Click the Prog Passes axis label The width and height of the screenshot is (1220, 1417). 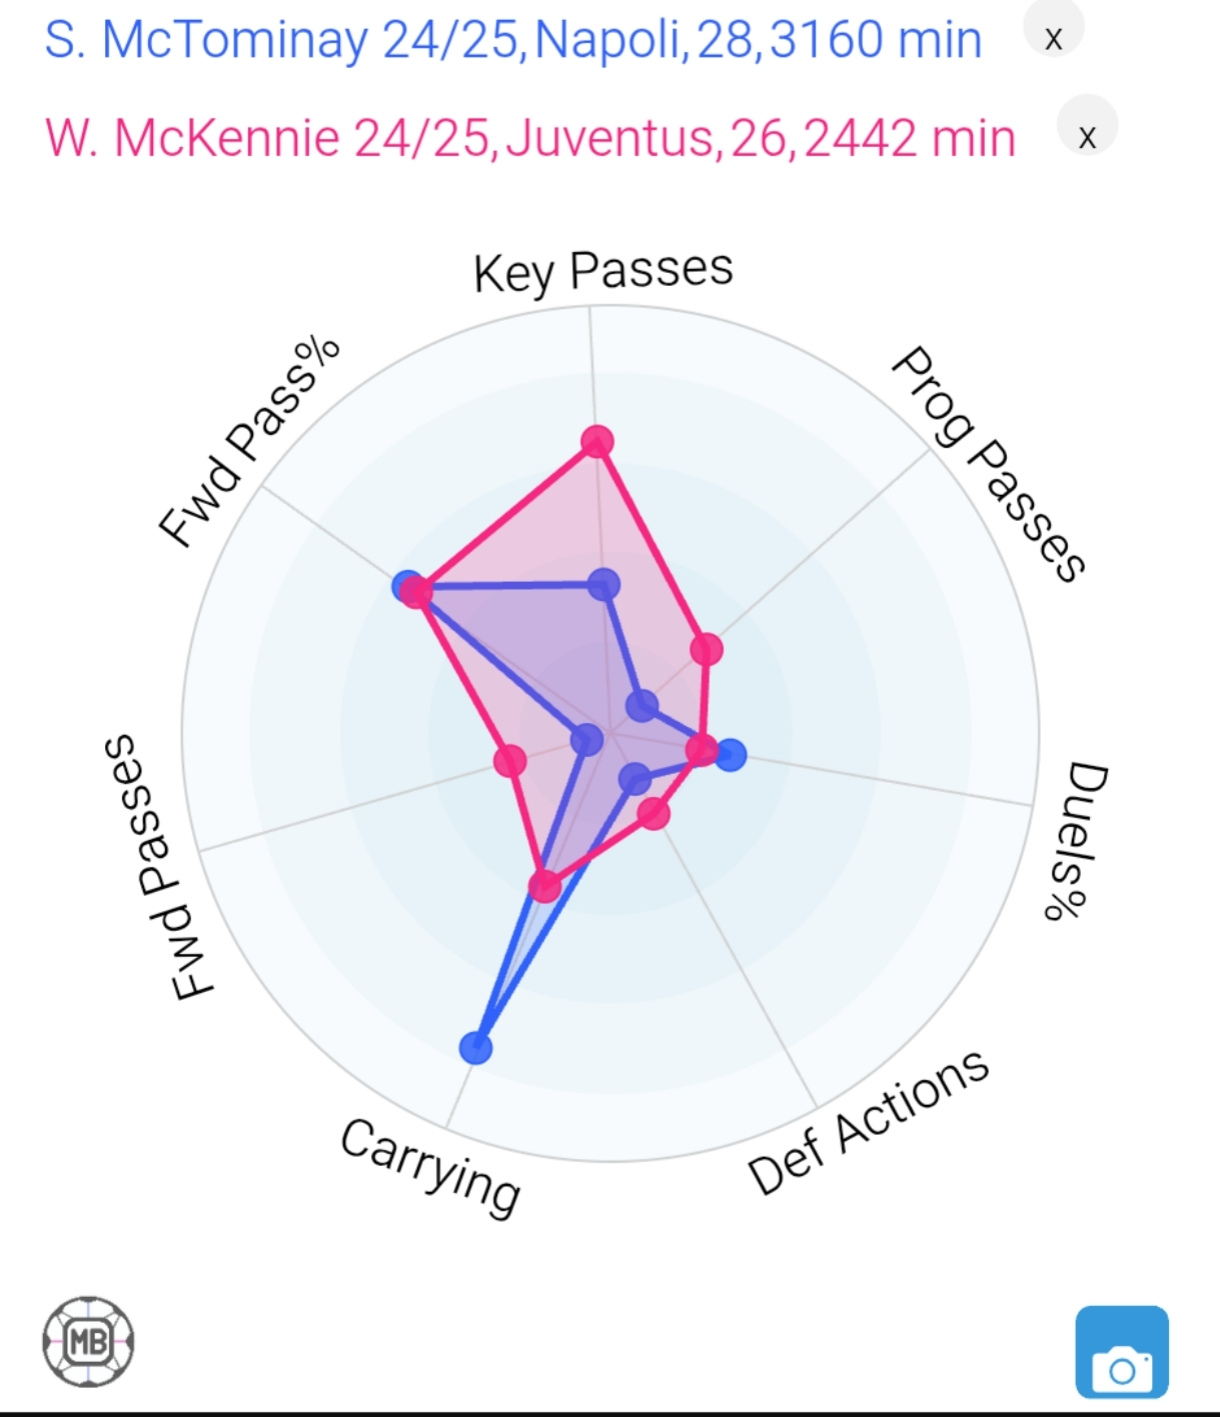(x=988, y=464)
